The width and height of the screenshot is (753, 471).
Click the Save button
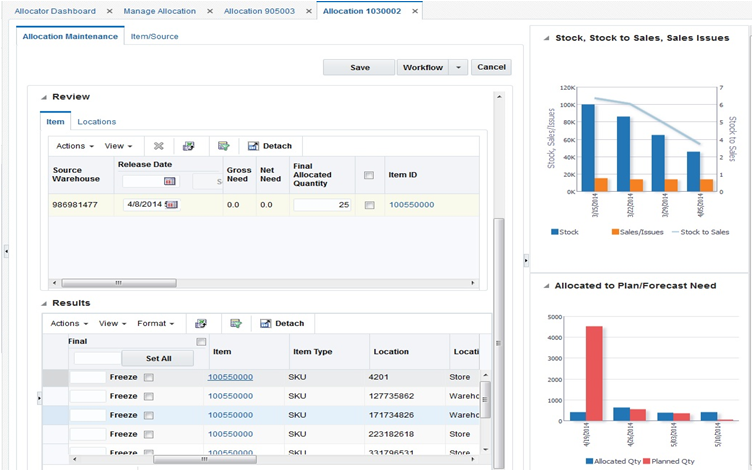pyautogui.click(x=359, y=67)
